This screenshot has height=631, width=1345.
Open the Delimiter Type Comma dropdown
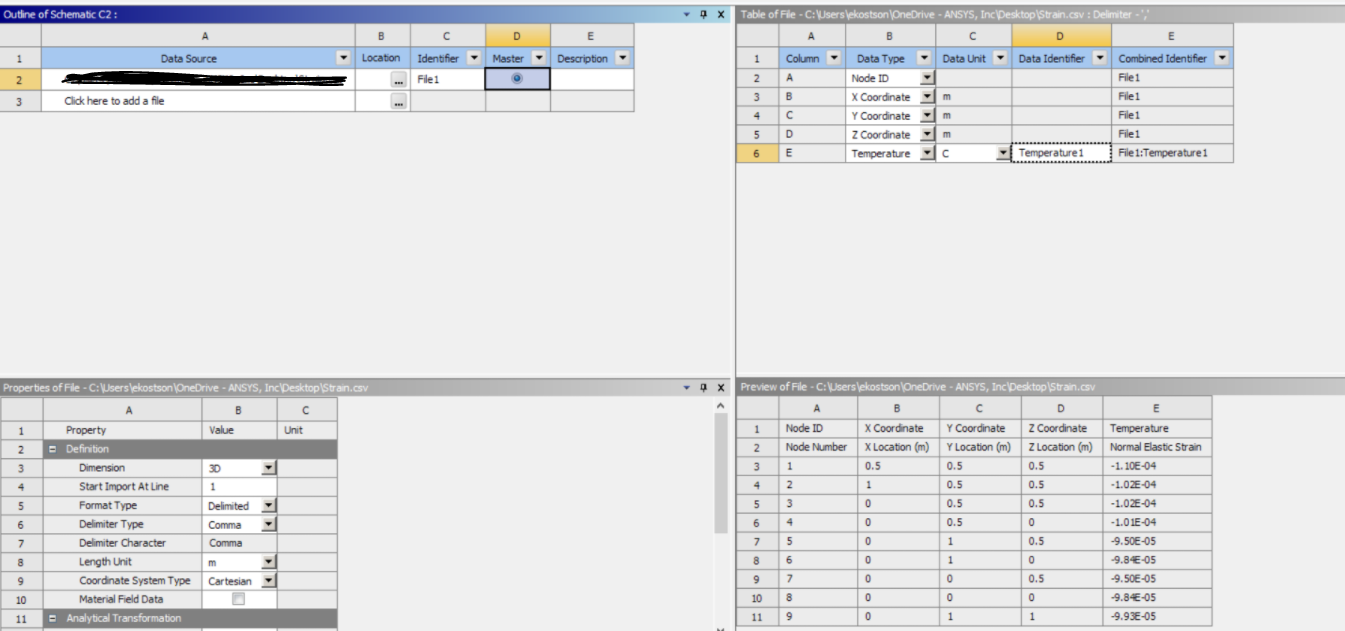(268, 524)
